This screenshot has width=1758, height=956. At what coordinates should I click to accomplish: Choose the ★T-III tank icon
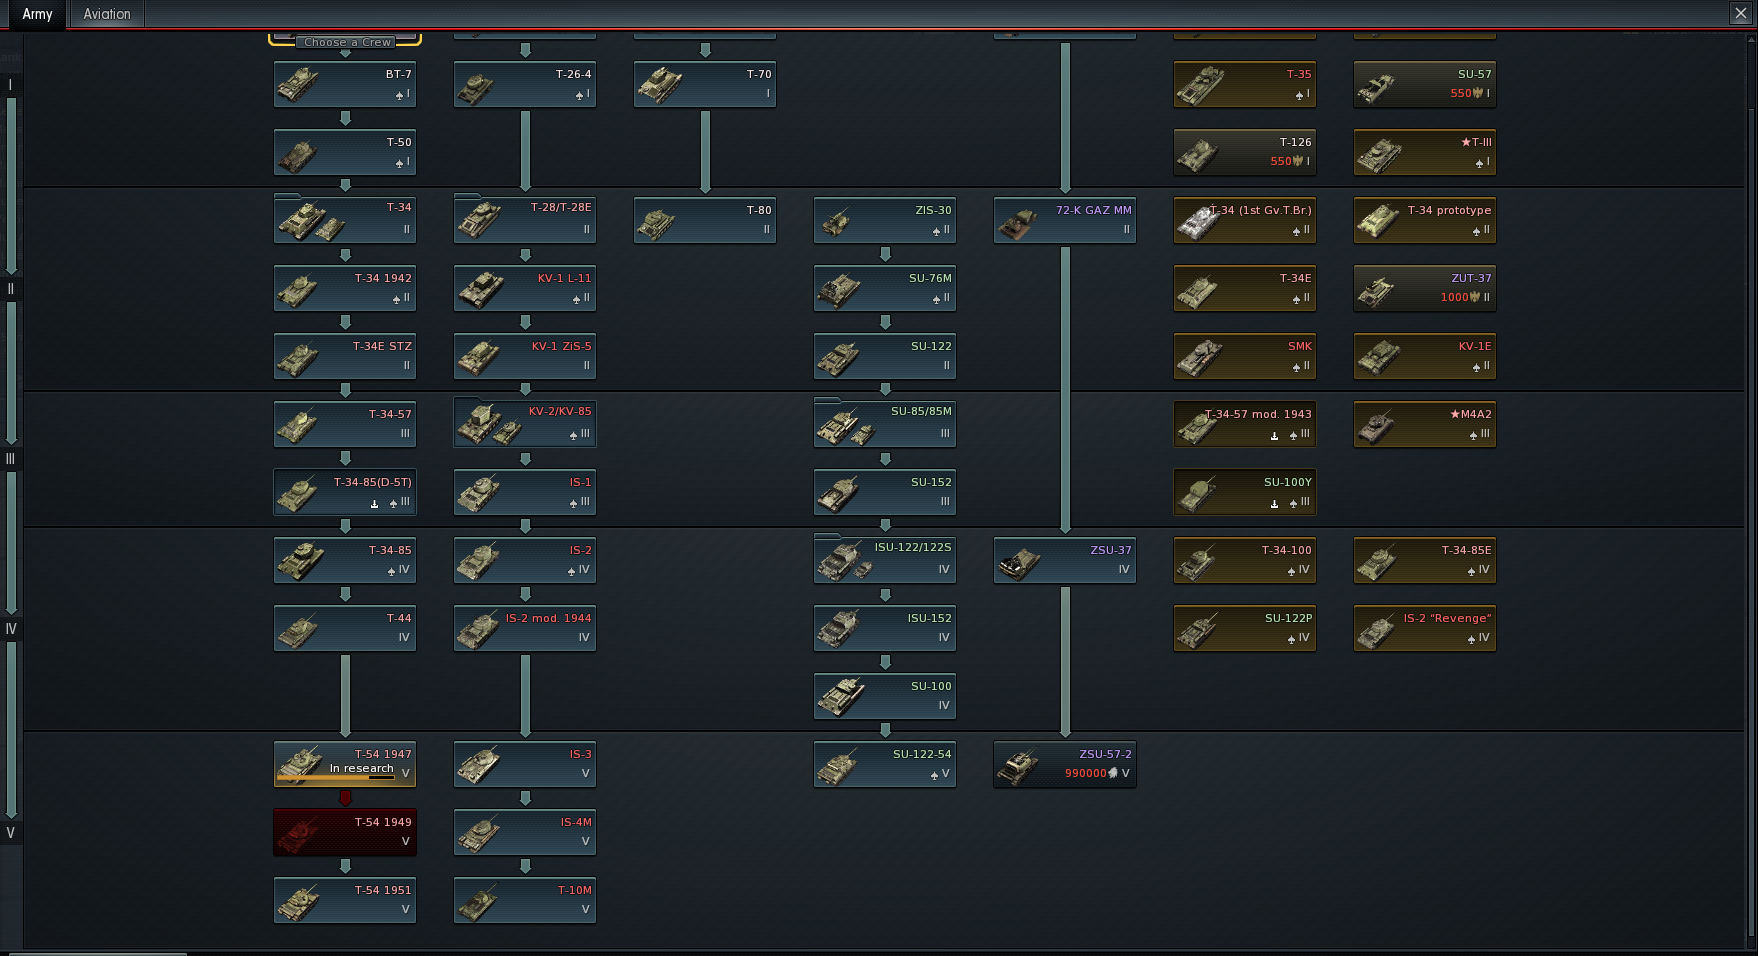pyautogui.click(x=1378, y=154)
